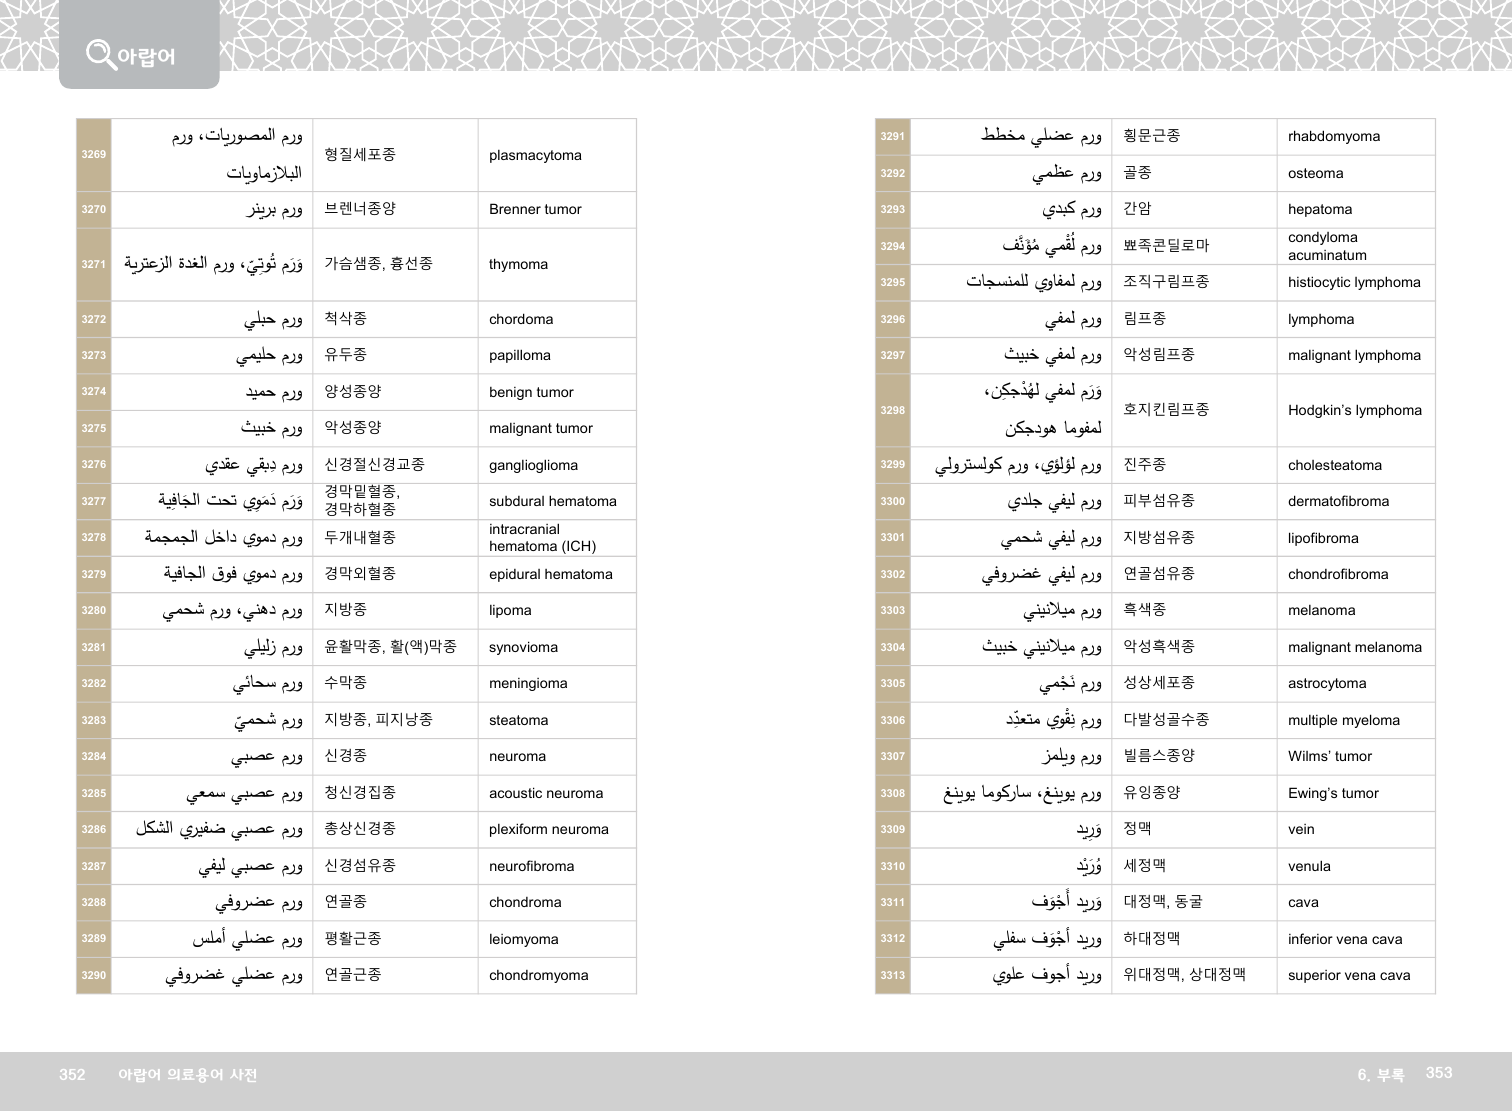
Task: Select entry number 3290 cell
Action: (x=94, y=976)
